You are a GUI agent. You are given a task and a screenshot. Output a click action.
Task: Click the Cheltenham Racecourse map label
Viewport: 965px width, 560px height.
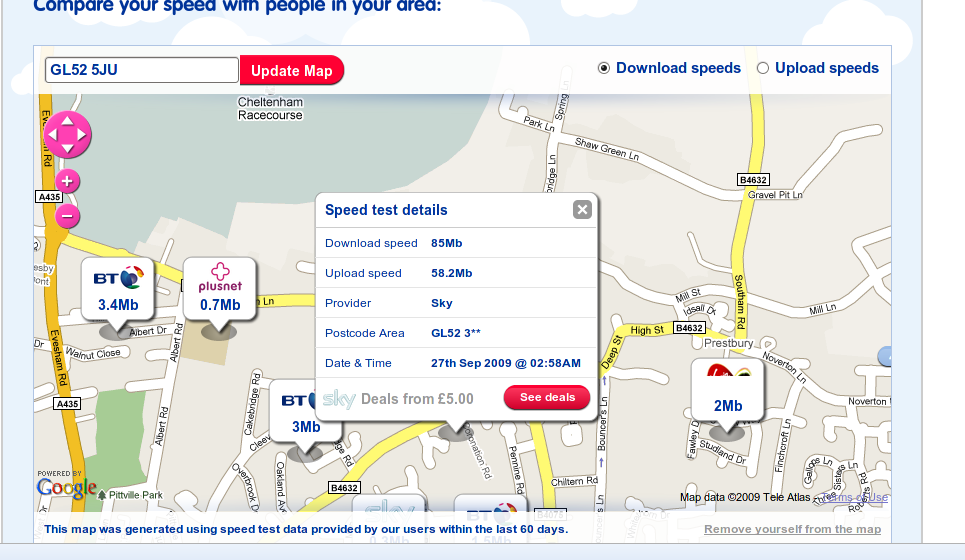270,108
